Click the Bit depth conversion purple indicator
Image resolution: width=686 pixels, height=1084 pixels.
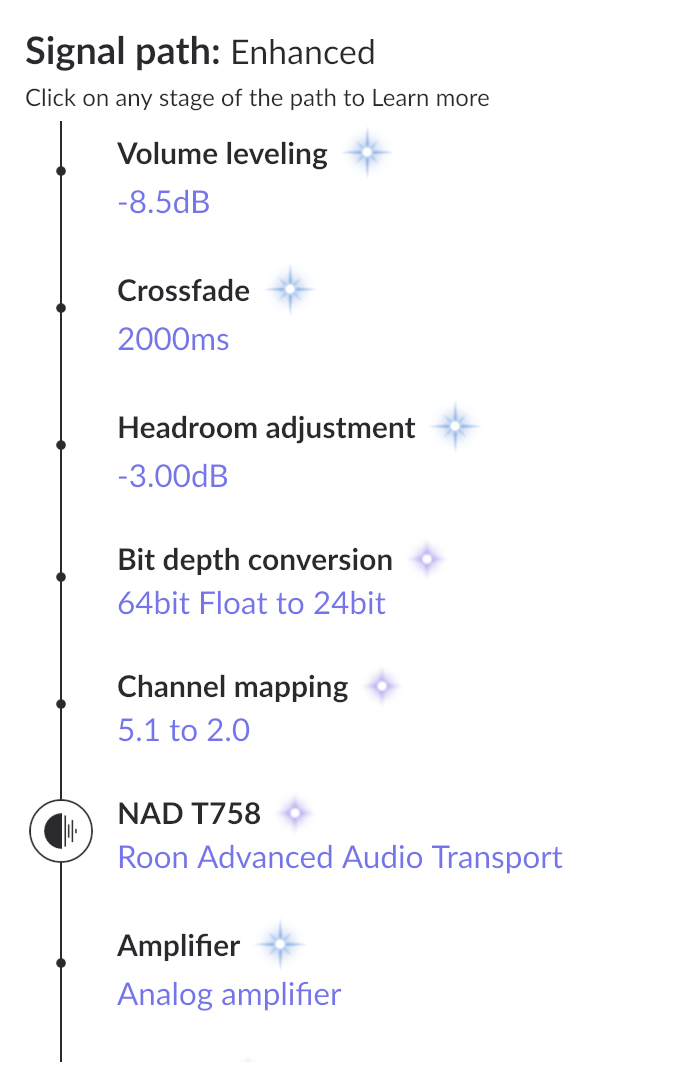(x=427, y=559)
